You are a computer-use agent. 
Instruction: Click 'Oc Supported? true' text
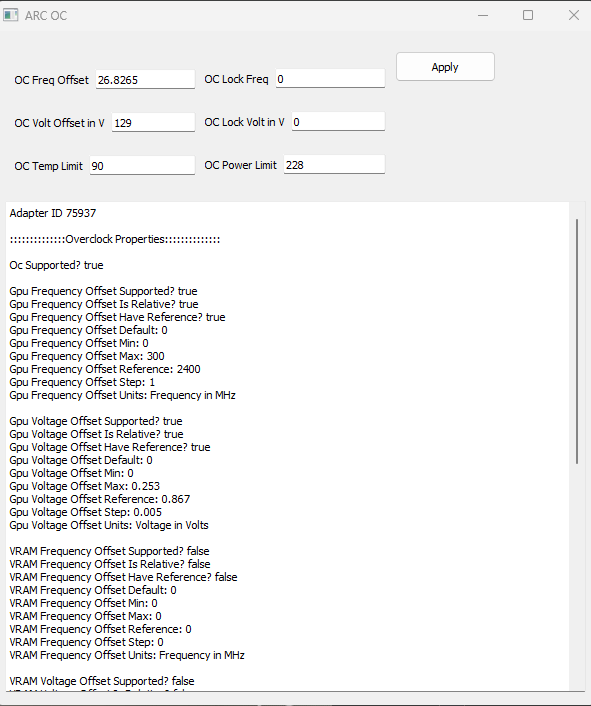pyautogui.click(x=56, y=265)
